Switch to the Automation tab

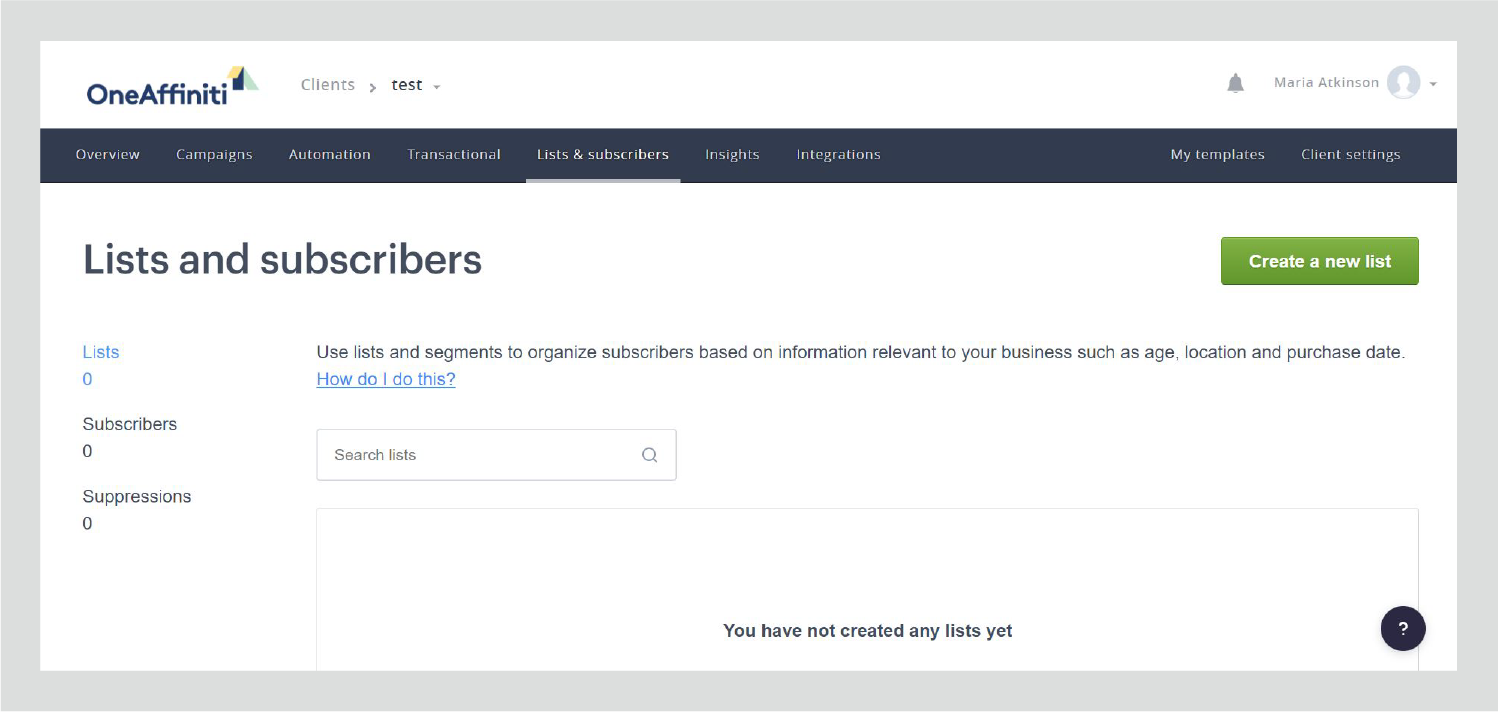[330, 155]
